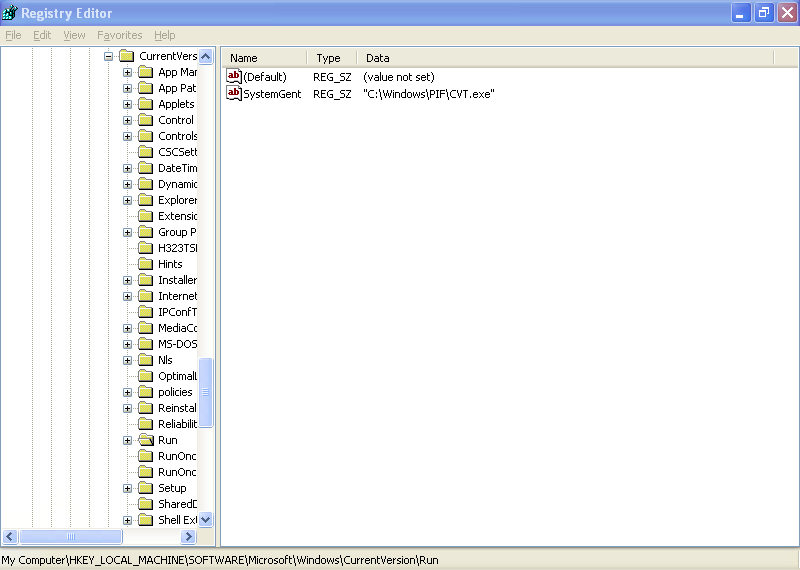Click the tree horizontal scrollbar thumb
Screen dimensions: 800x570
click(71, 536)
